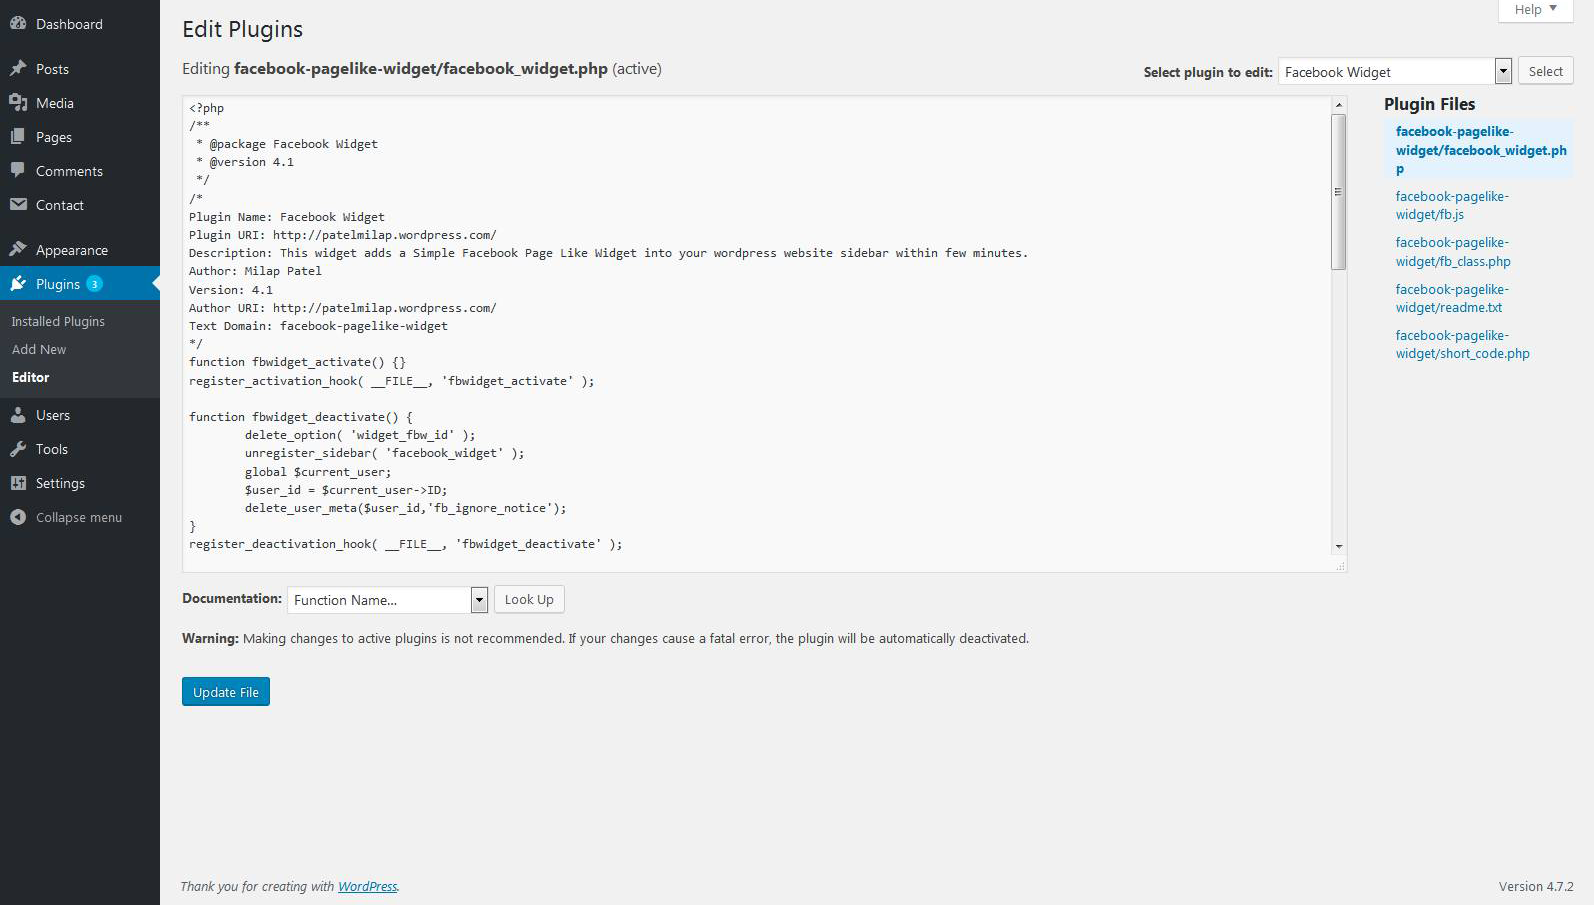This screenshot has width=1594, height=905.
Task: Open the fb_class.php plugin file
Action: click(1453, 252)
